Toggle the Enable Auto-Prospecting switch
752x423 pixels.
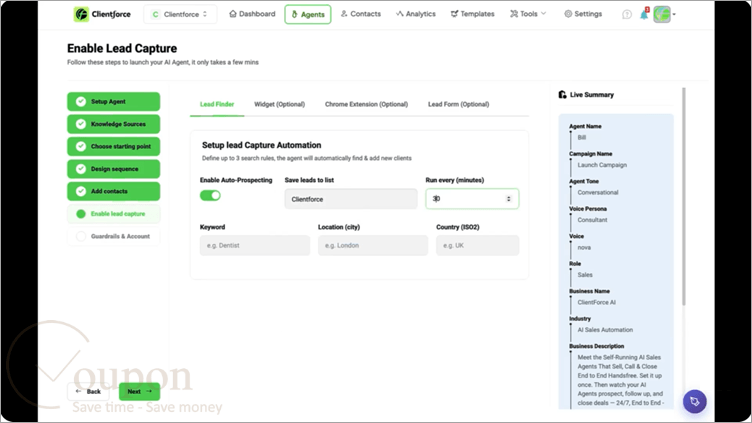pyautogui.click(x=210, y=196)
